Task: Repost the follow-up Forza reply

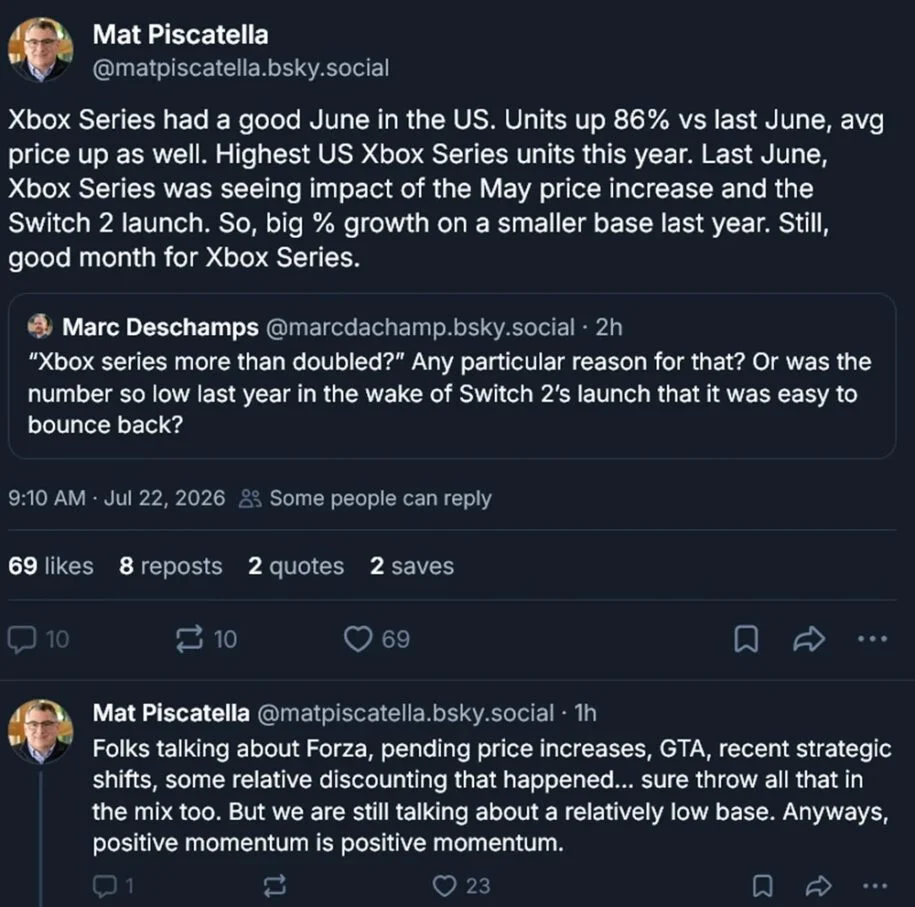Action: click(x=274, y=886)
